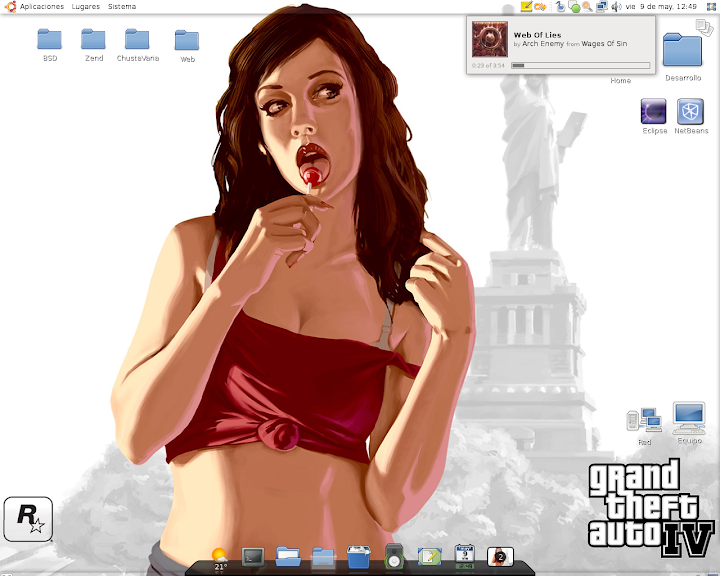This screenshot has width=720, height=576.
Task: Launch Eclipse from the desktop
Action: pos(653,111)
